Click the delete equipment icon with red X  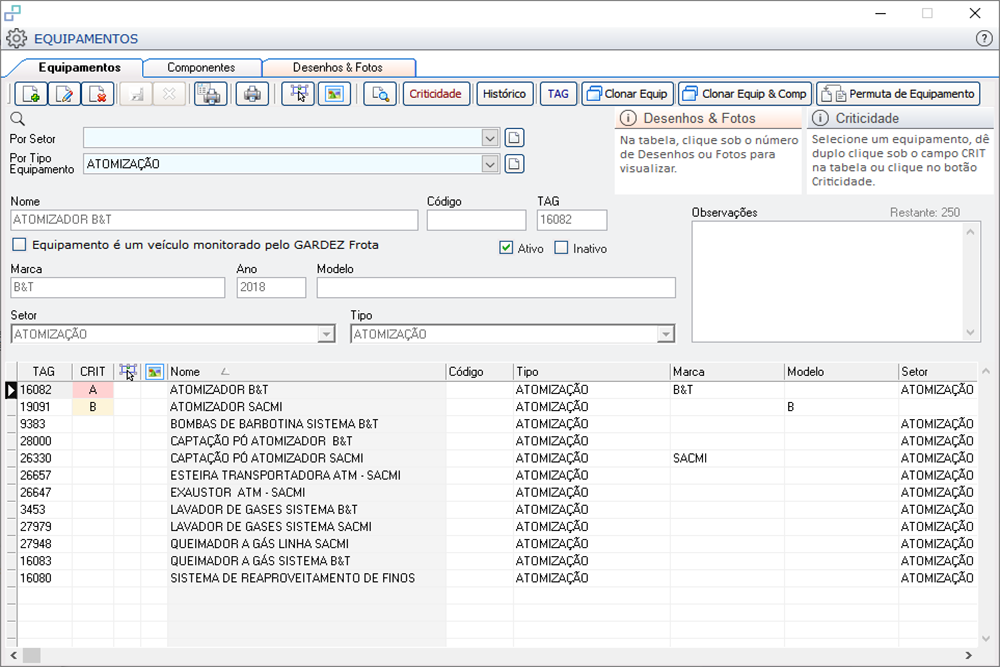click(x=98, y=94)
